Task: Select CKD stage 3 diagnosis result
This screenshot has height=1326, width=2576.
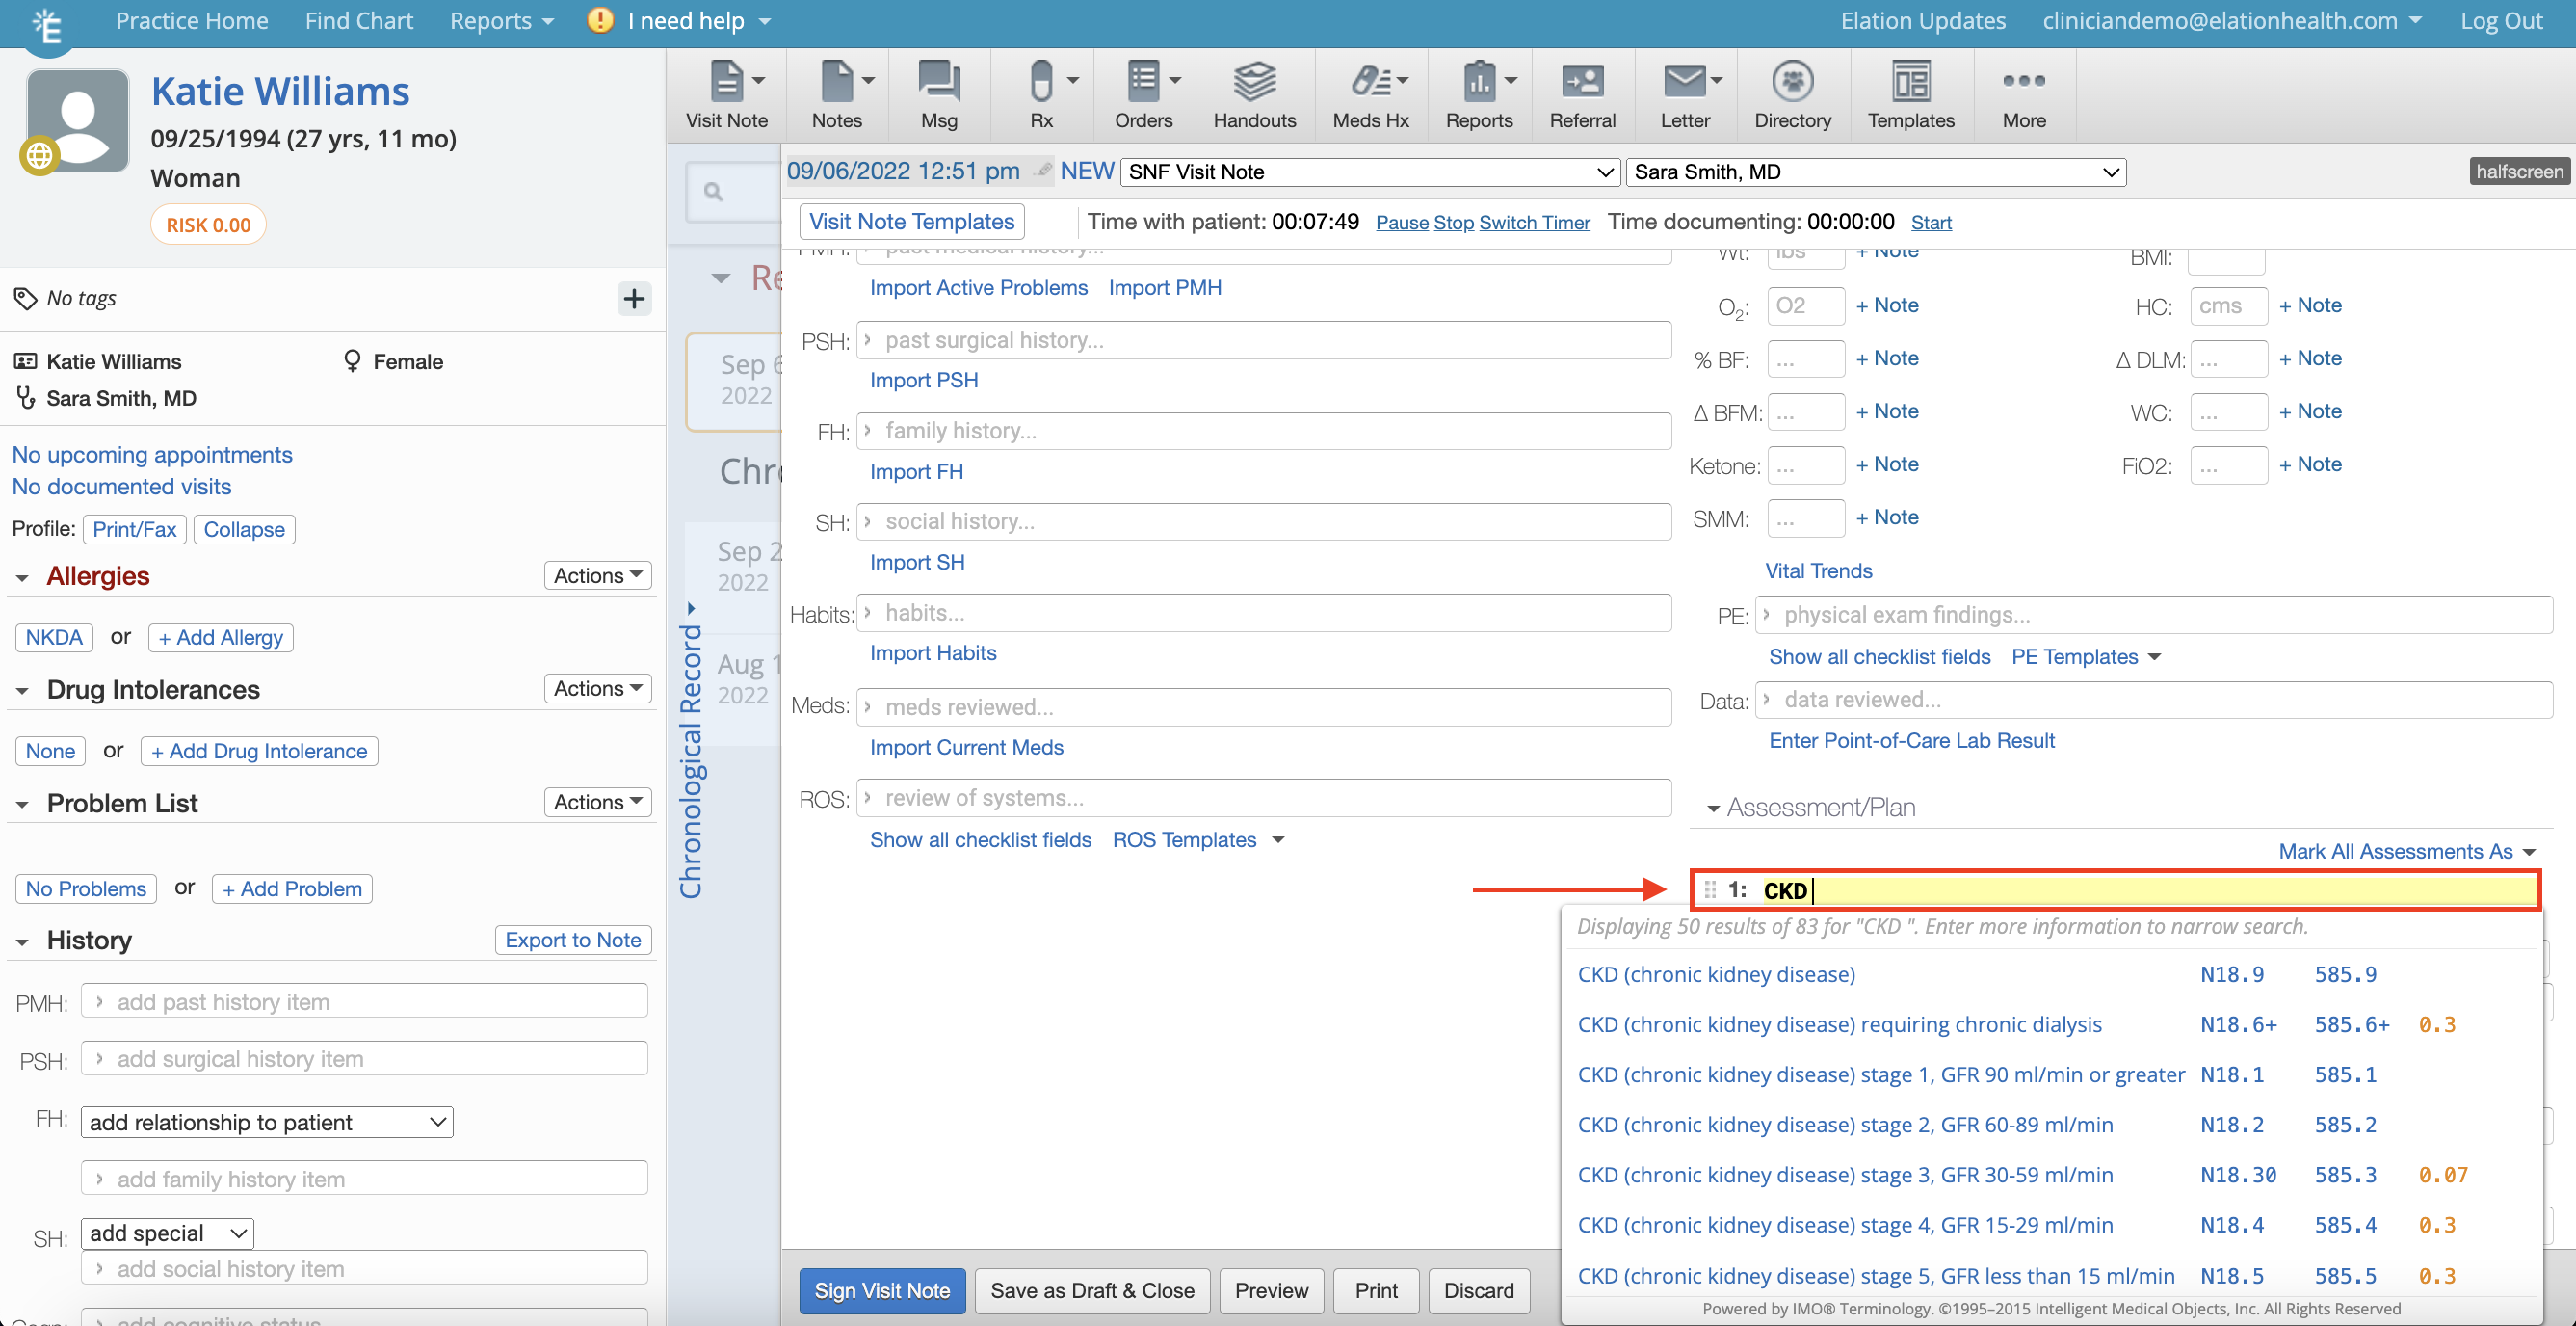Action: click(1844, 1175)
